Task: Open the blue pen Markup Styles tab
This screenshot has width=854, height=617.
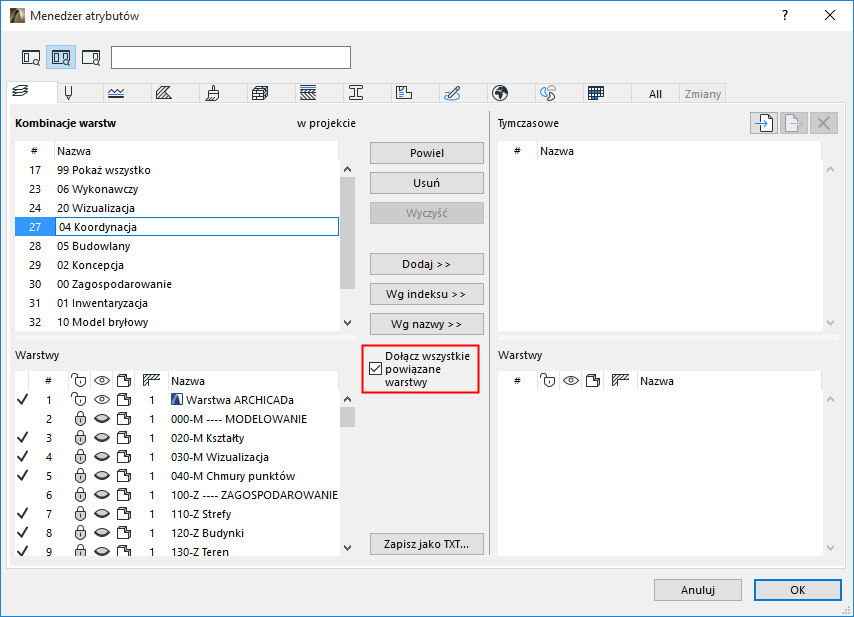Action: [452, 93]
